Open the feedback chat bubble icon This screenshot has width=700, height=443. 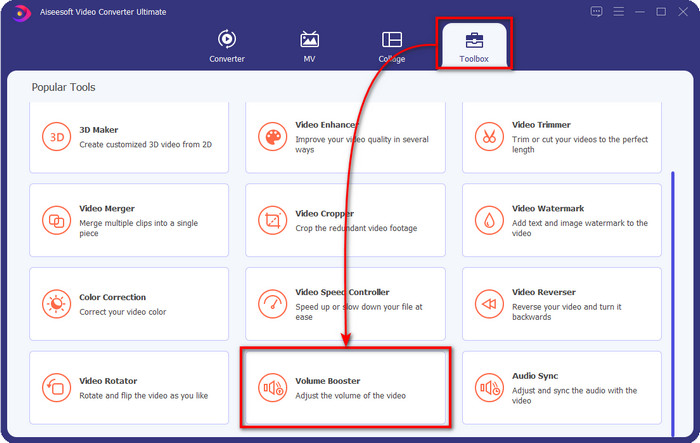(596, 12)
